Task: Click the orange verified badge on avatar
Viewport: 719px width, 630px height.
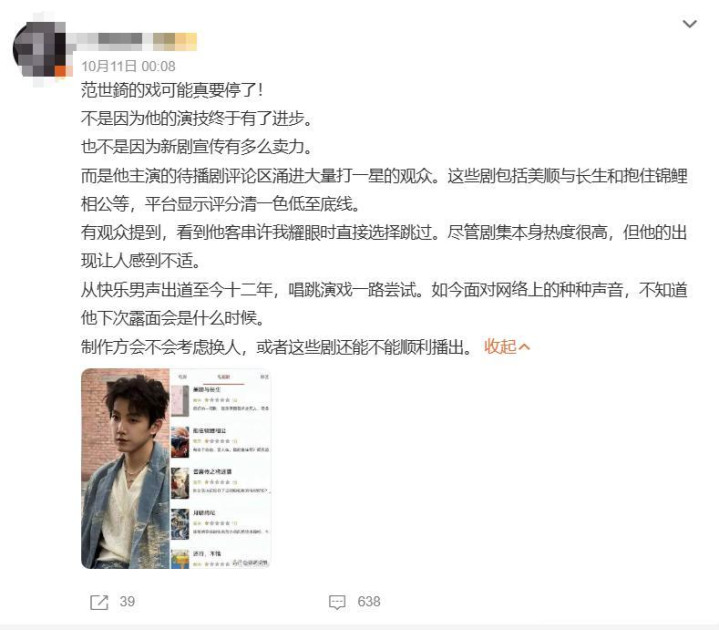Action: [x=61, y=71]
